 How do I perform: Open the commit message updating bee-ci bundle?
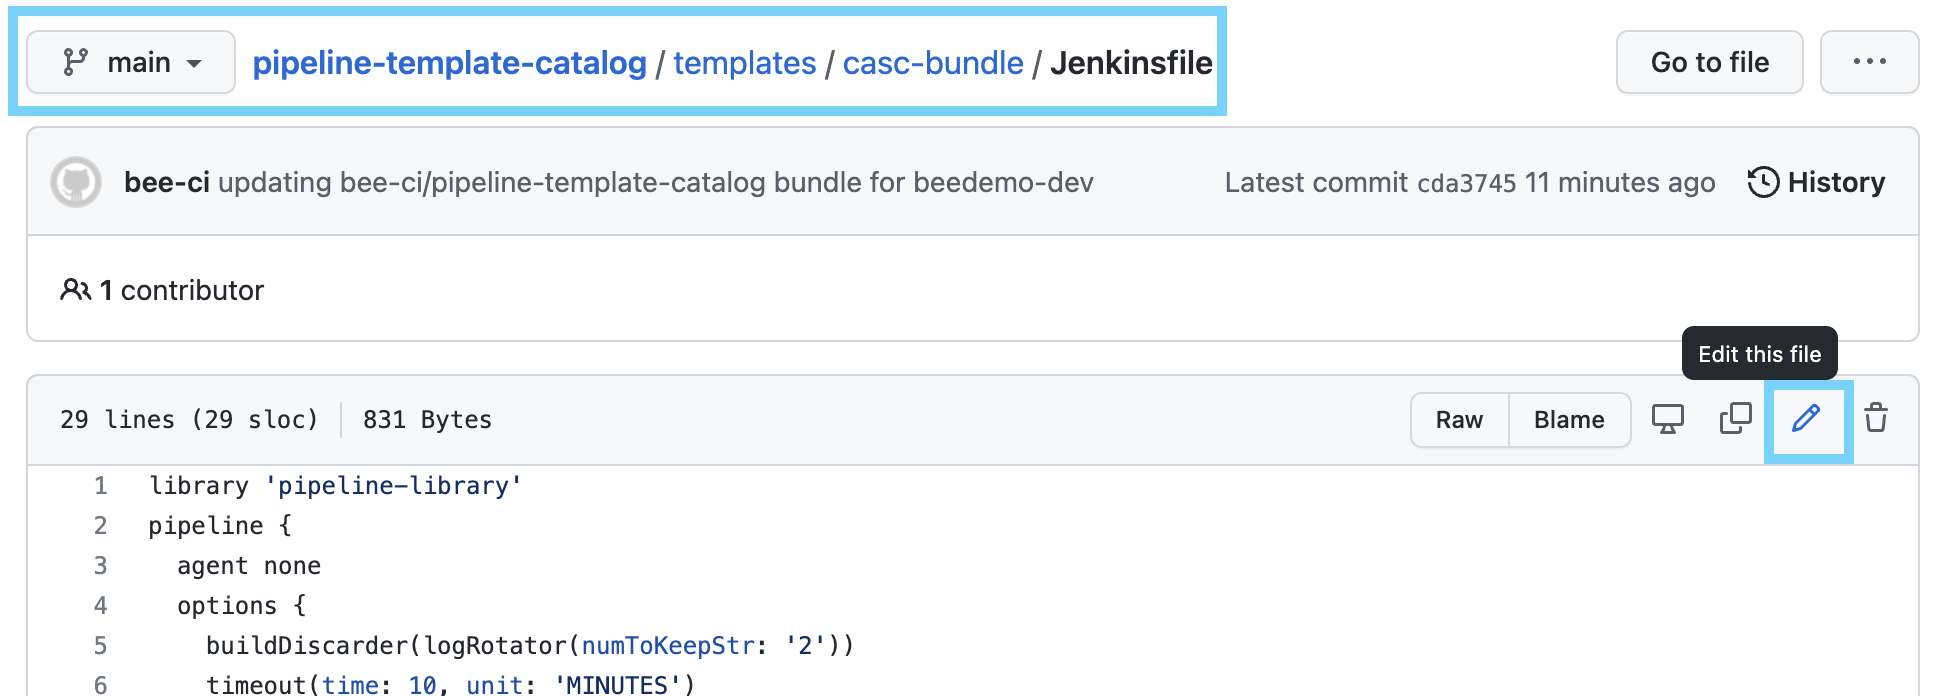tap(656, 182)
